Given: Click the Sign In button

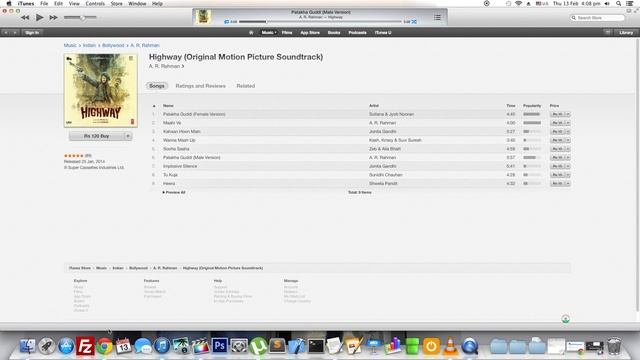Looking at the screenshot, I should (x=32, y=32).
